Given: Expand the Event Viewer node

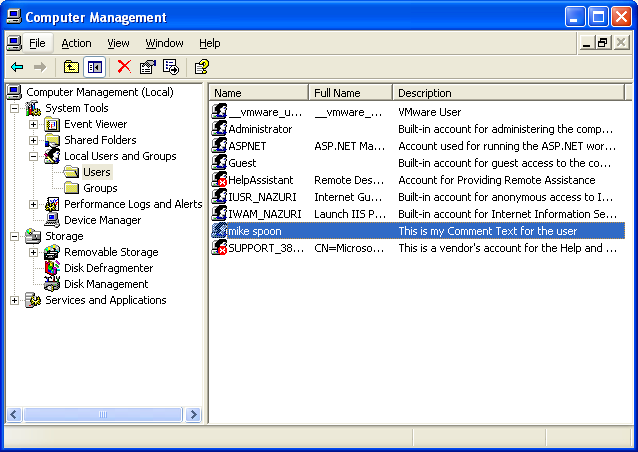Looking at the screenshot, I should [33, 124].
